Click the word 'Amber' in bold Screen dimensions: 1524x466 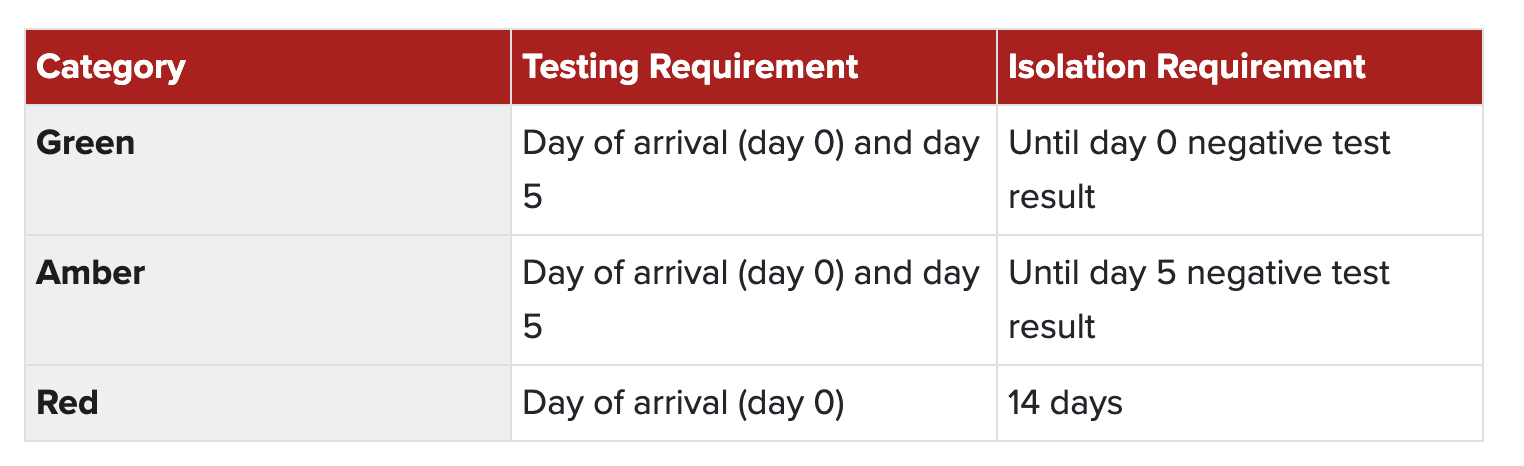pos(90,273)
